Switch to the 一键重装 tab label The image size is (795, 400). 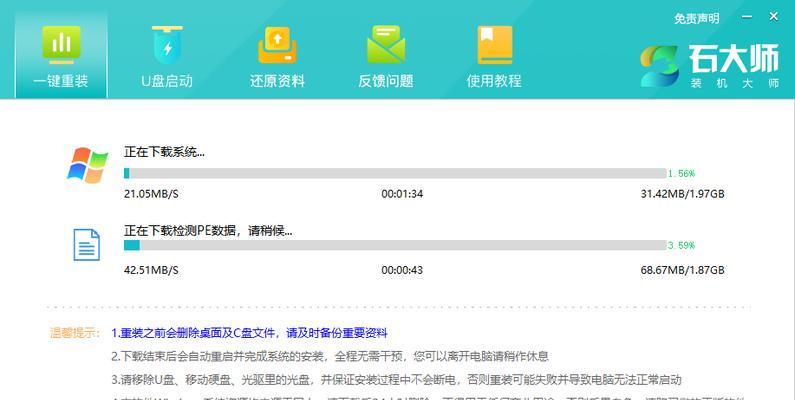[61, 81]
